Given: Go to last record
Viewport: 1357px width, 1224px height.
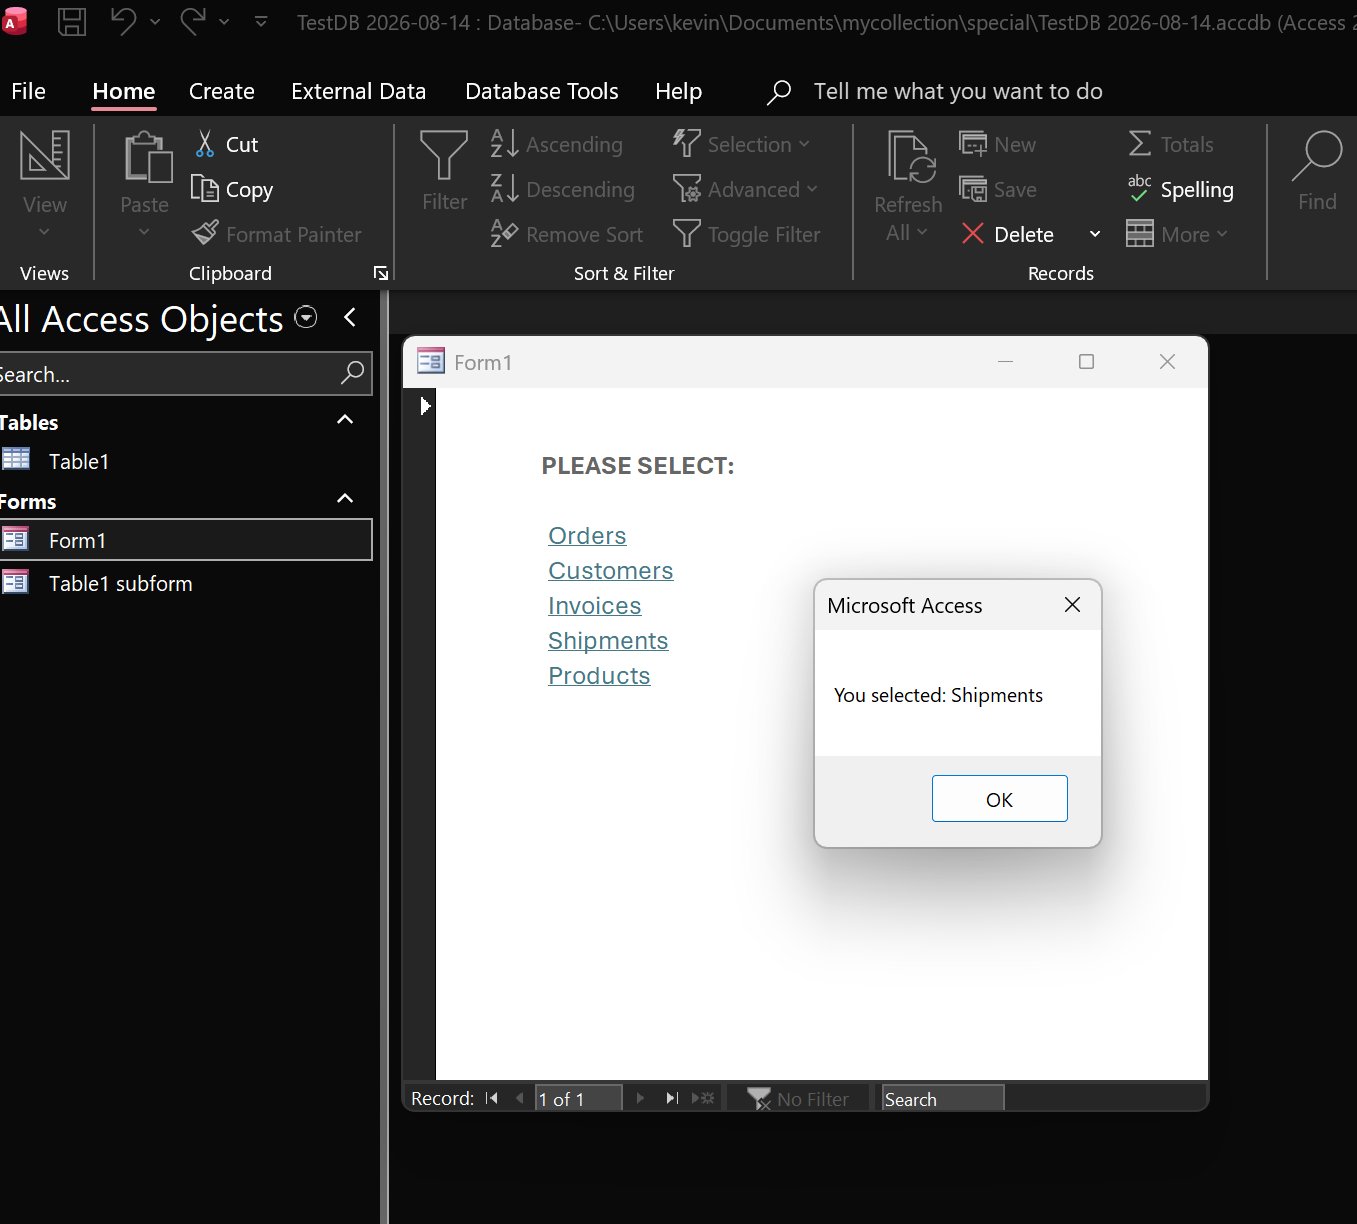Looking at the screenshot, I should [x=672, y=1098].
